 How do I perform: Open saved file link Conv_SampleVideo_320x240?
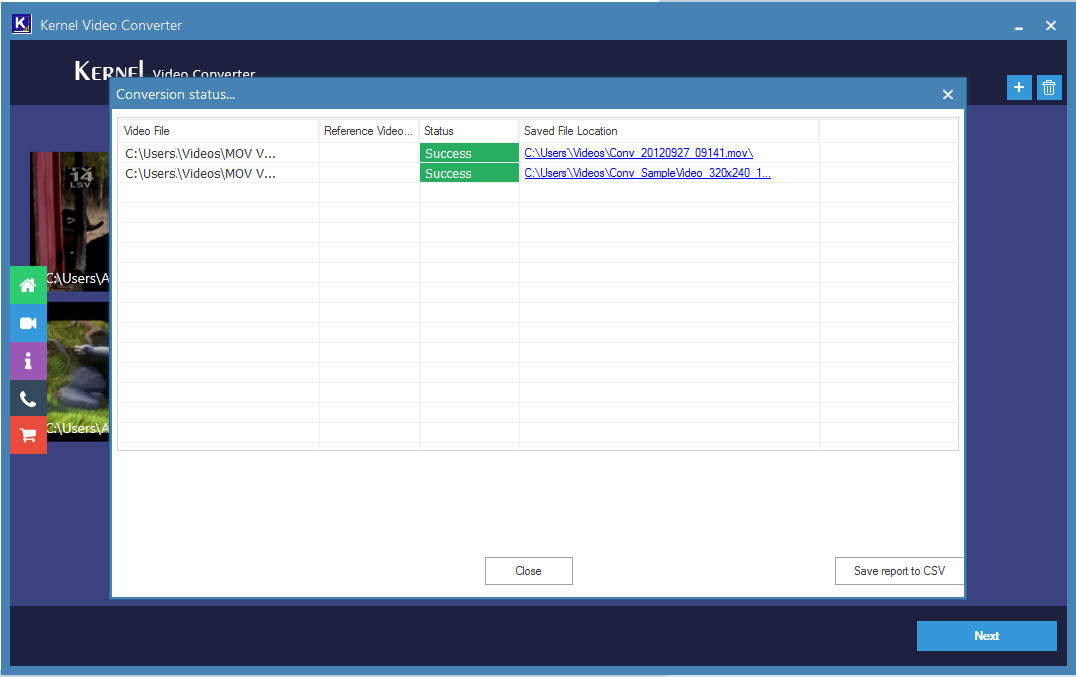[647, 173]
